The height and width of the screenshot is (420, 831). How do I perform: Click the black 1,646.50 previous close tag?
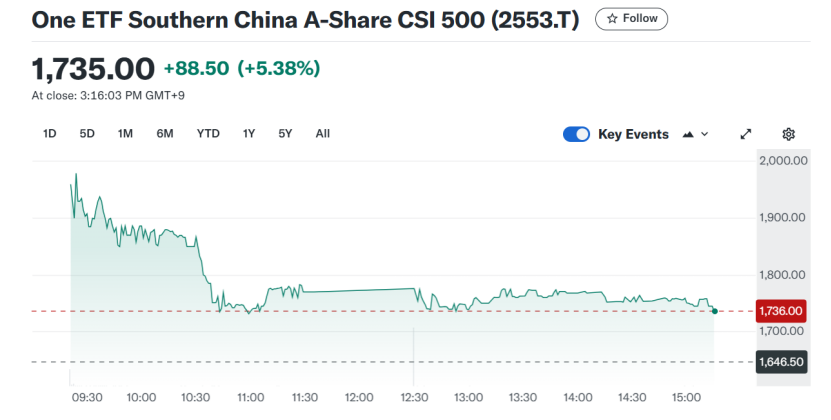click(x=783, y=362)
